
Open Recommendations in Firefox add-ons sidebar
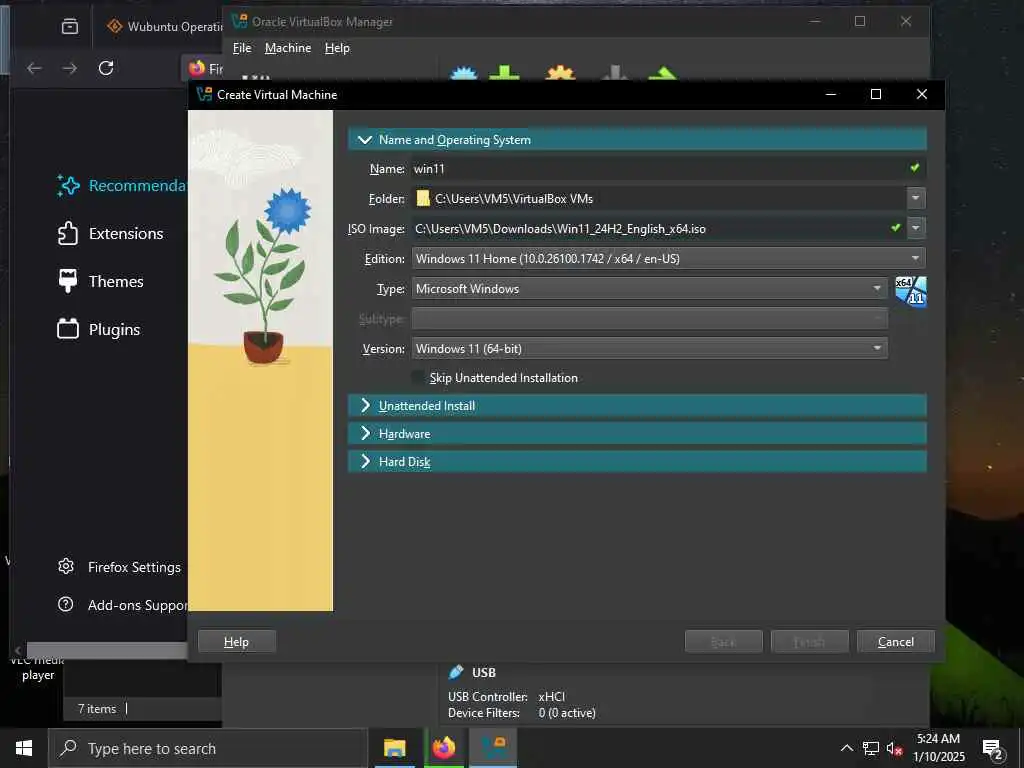[x=122, y=185]
